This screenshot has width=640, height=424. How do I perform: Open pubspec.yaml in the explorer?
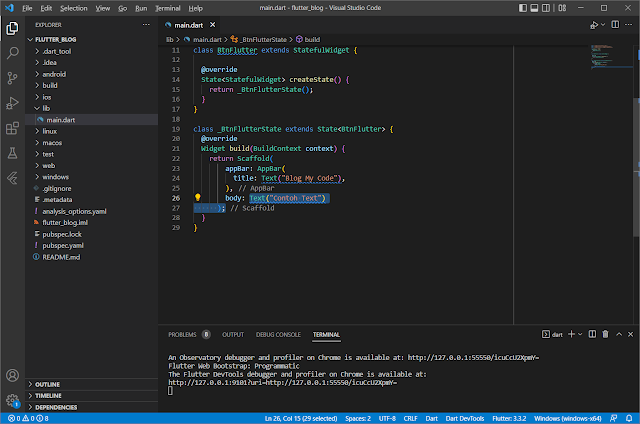pyautogui.click(x=61, y=245)
